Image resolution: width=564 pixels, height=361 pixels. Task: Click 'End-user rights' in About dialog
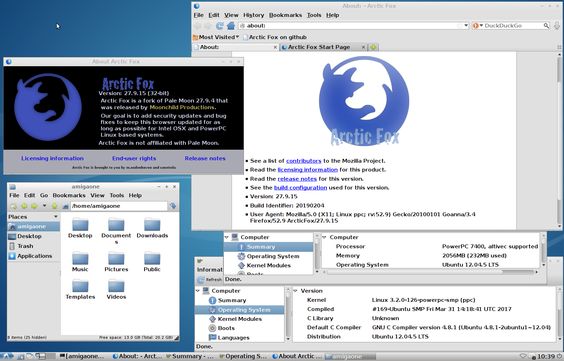tap(134, 158)
